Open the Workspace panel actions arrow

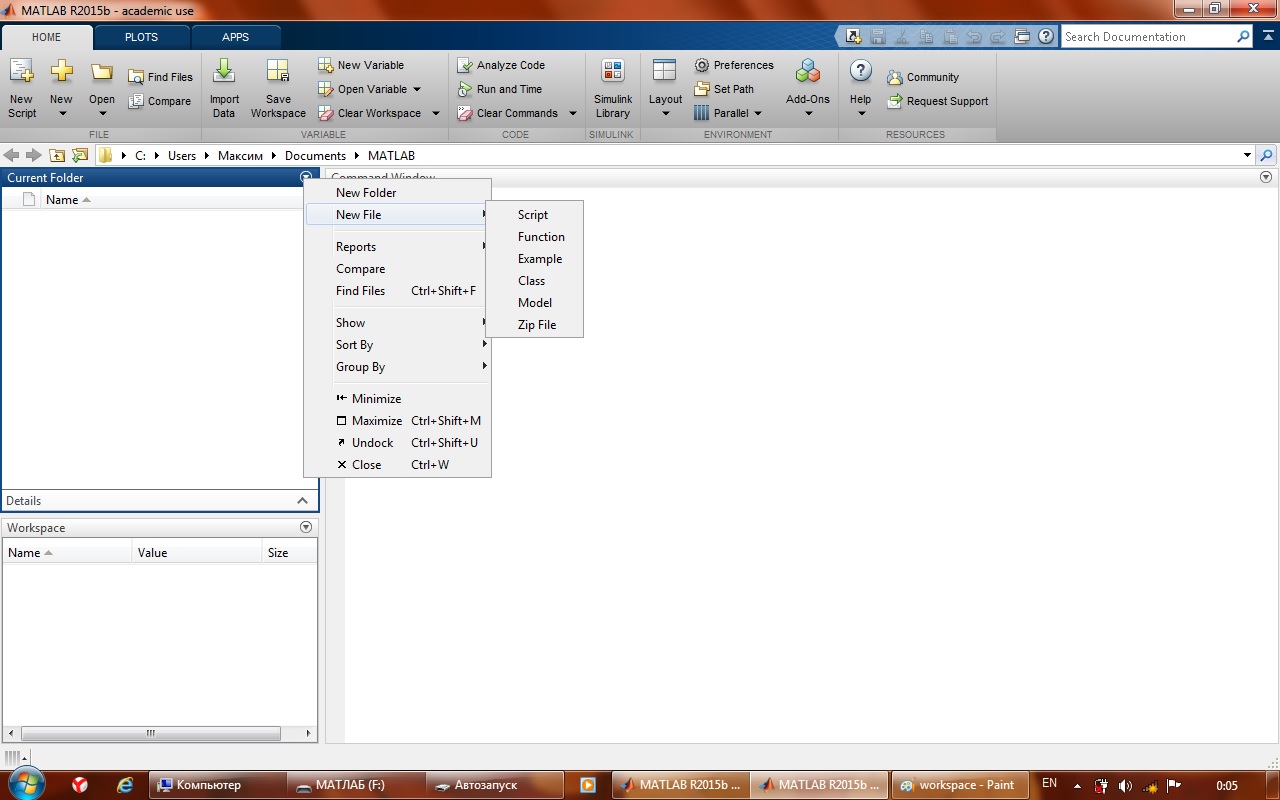coord(306,527)
